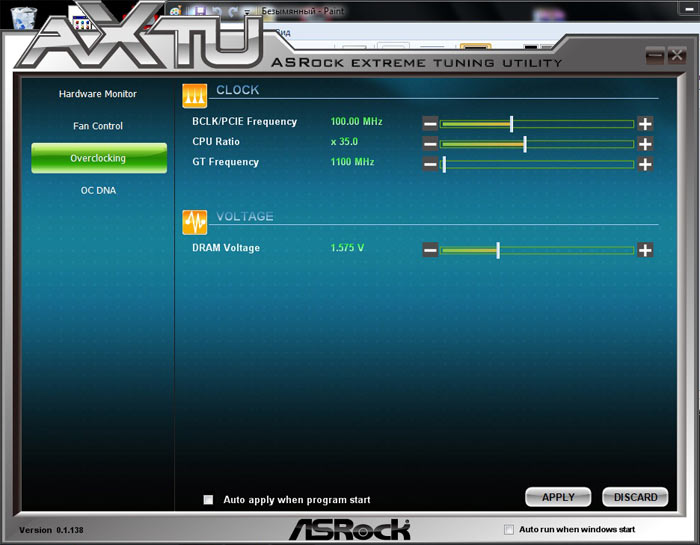Increase DRAM Voltage with plus button

click(x=645, y=250)
